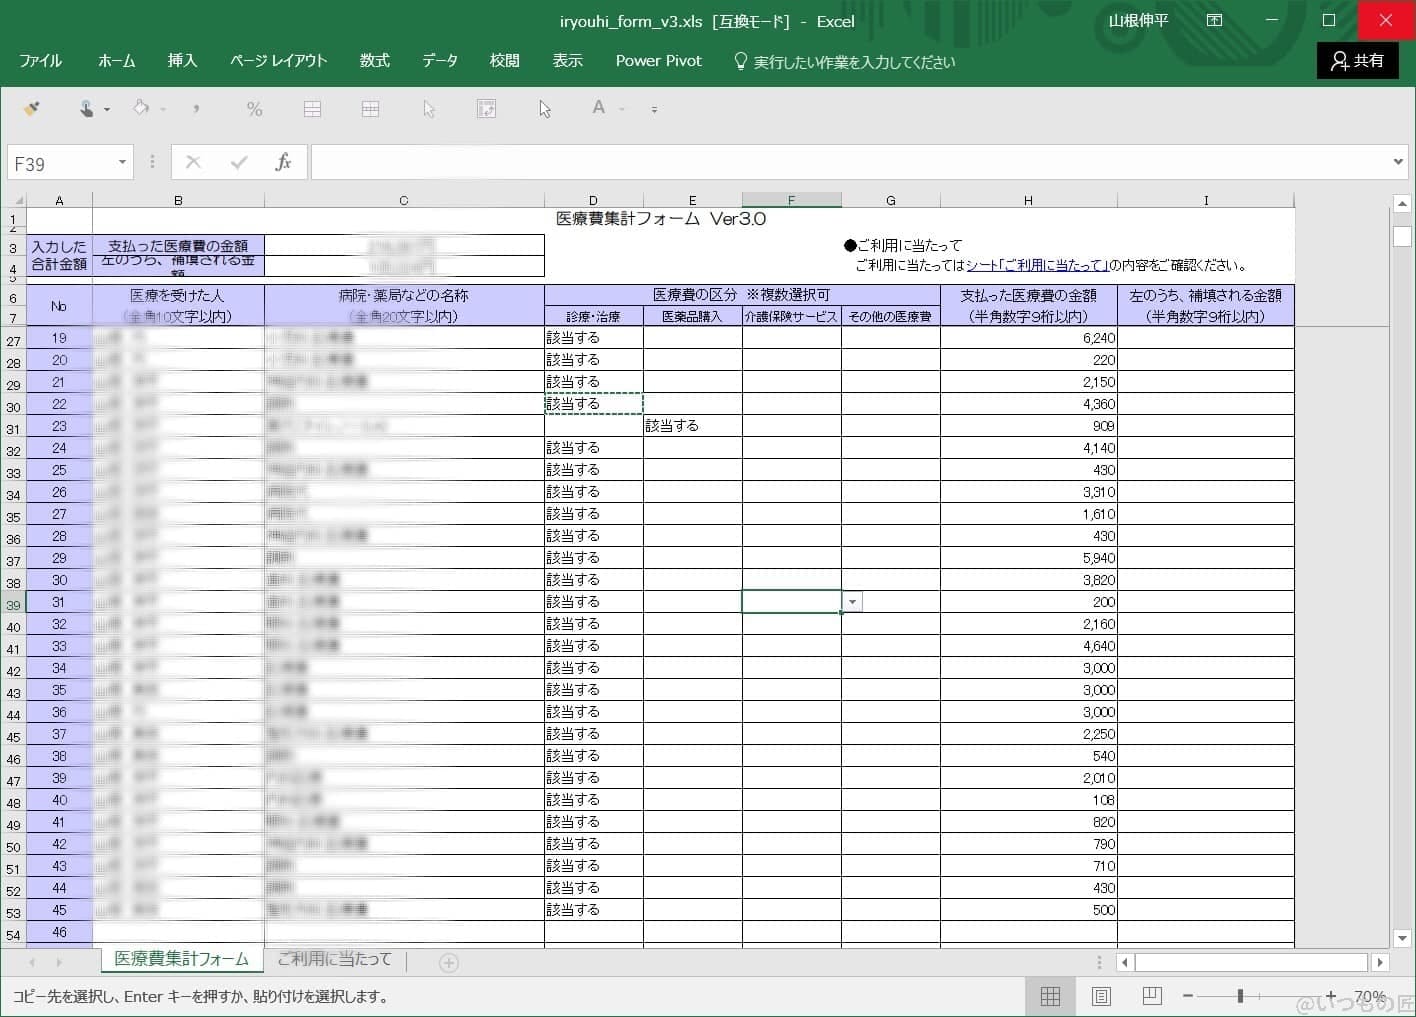
Task: Click the add new sheet plus icon
Action: tap(449, 962)
